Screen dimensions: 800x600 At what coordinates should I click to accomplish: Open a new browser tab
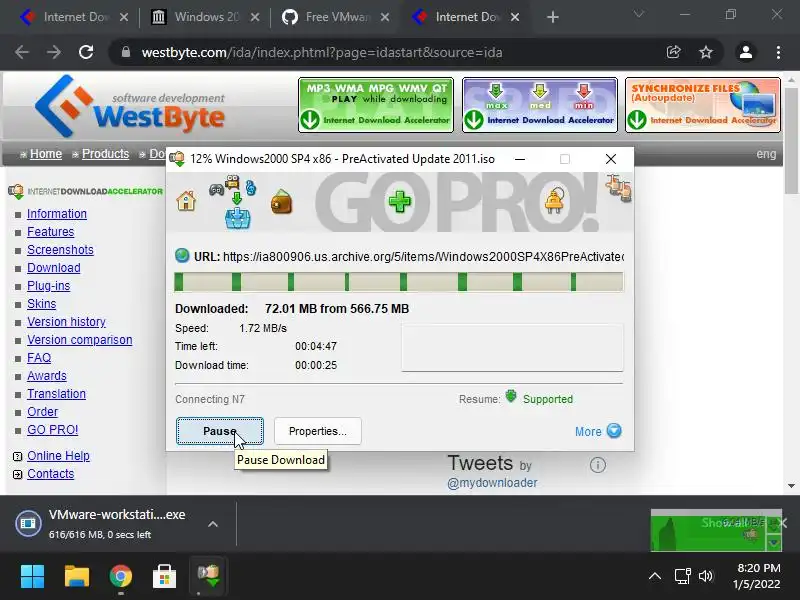click(553, 17)
